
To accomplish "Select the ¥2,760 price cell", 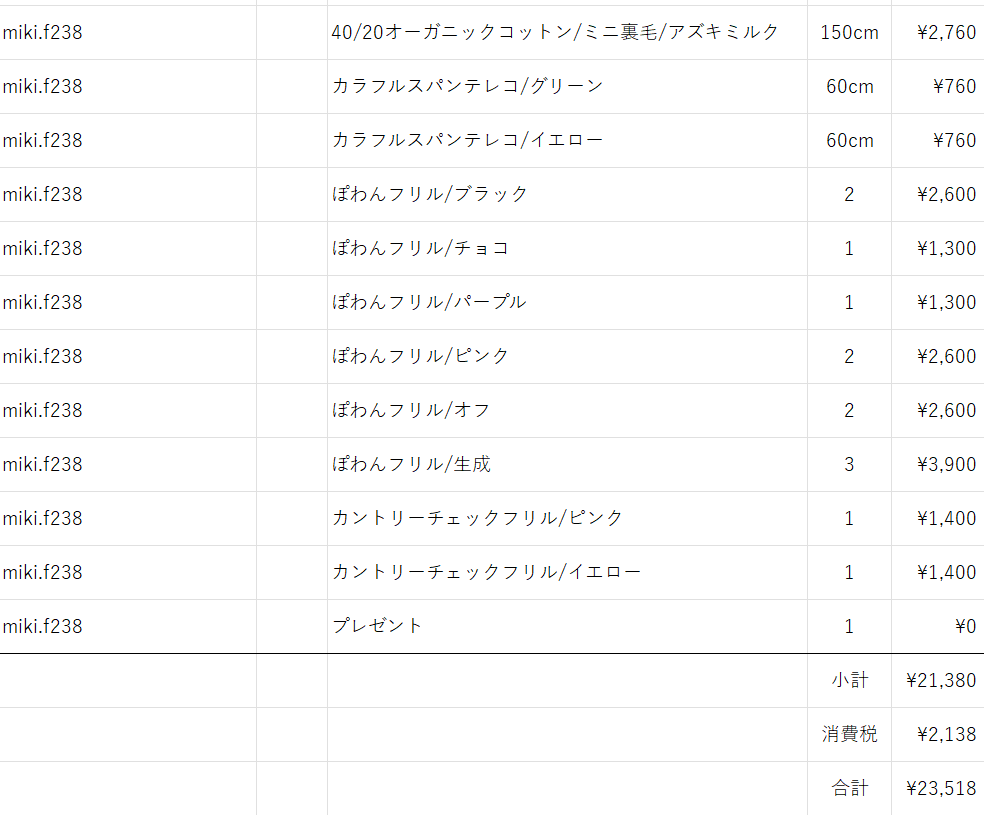I will point(938,33).
